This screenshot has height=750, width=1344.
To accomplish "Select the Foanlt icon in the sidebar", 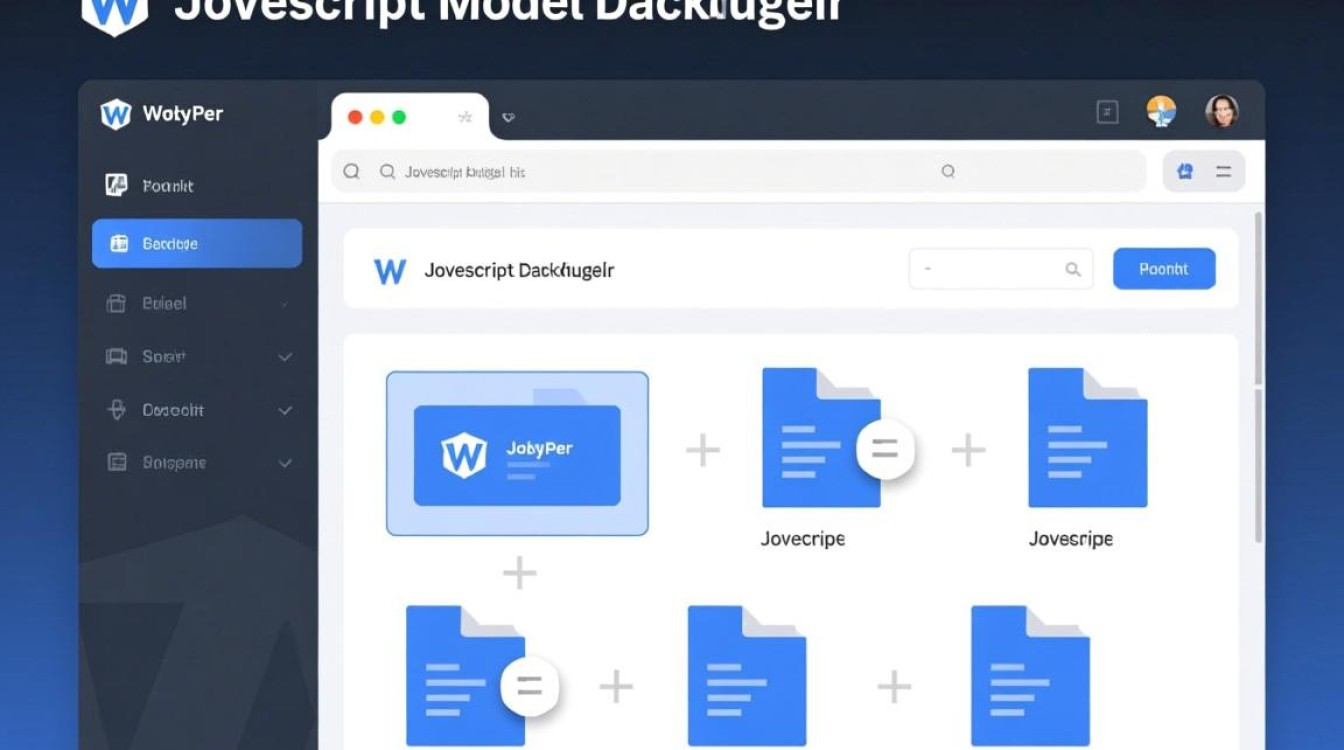I will point(117,185).
